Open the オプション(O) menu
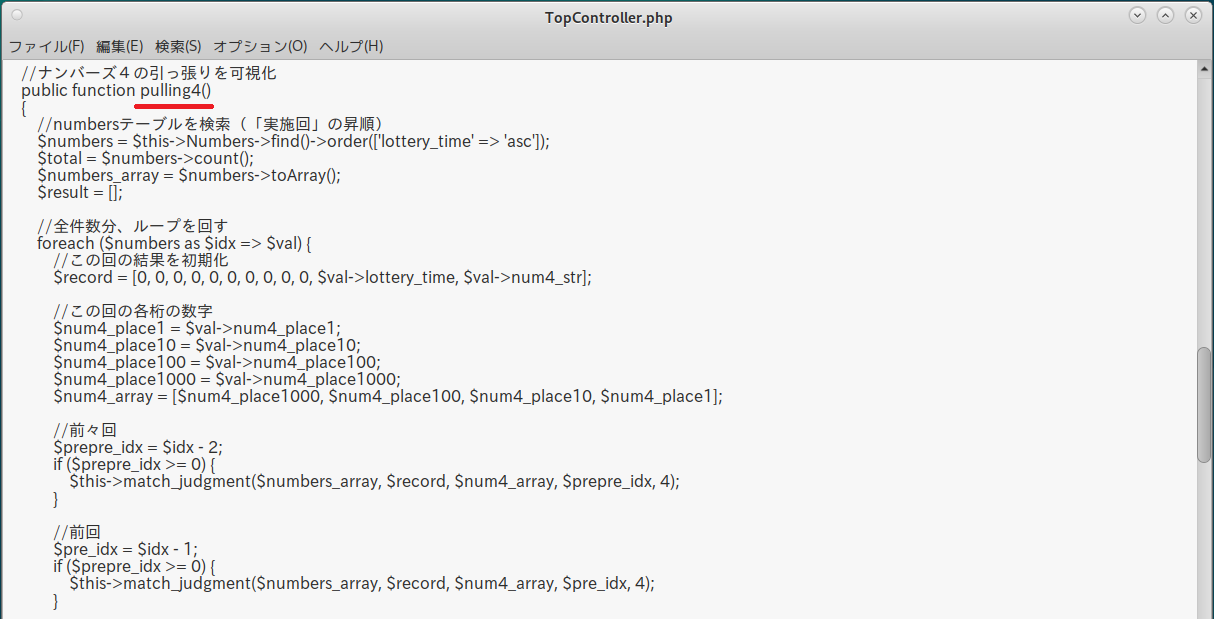This screenshot has height=619, width=1214. click(x=260, y=46)
